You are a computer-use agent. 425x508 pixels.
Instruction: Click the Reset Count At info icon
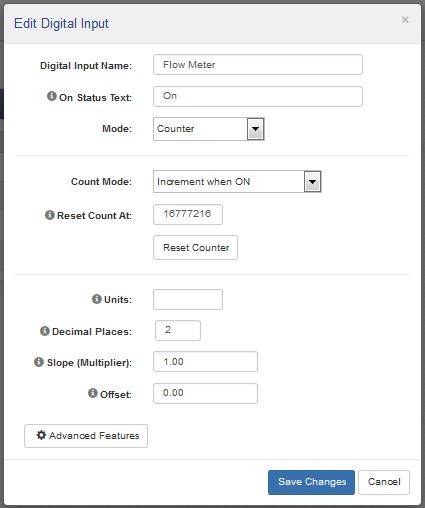(50, 215)
